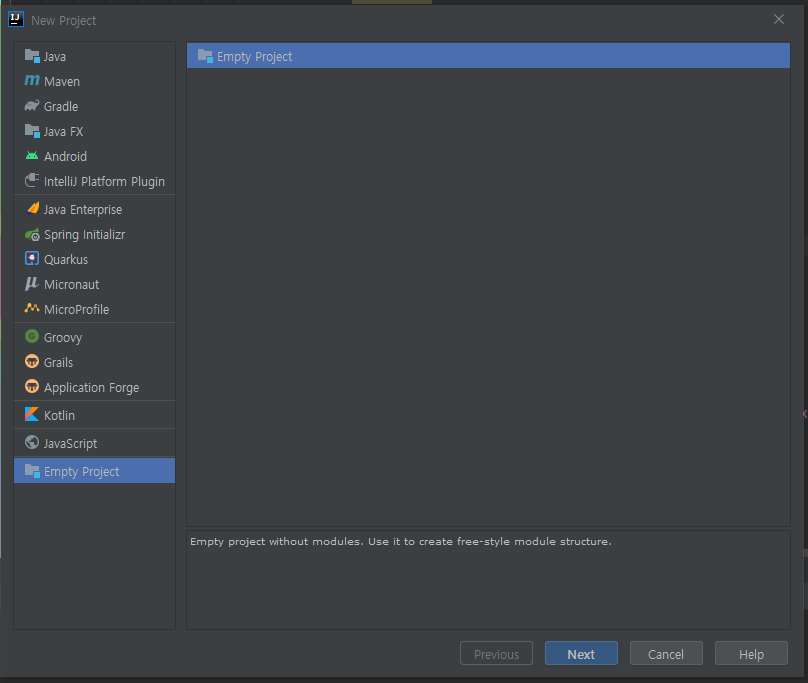
Task: Select Java Enterprise in the list
Action: (x=94, y=209)
